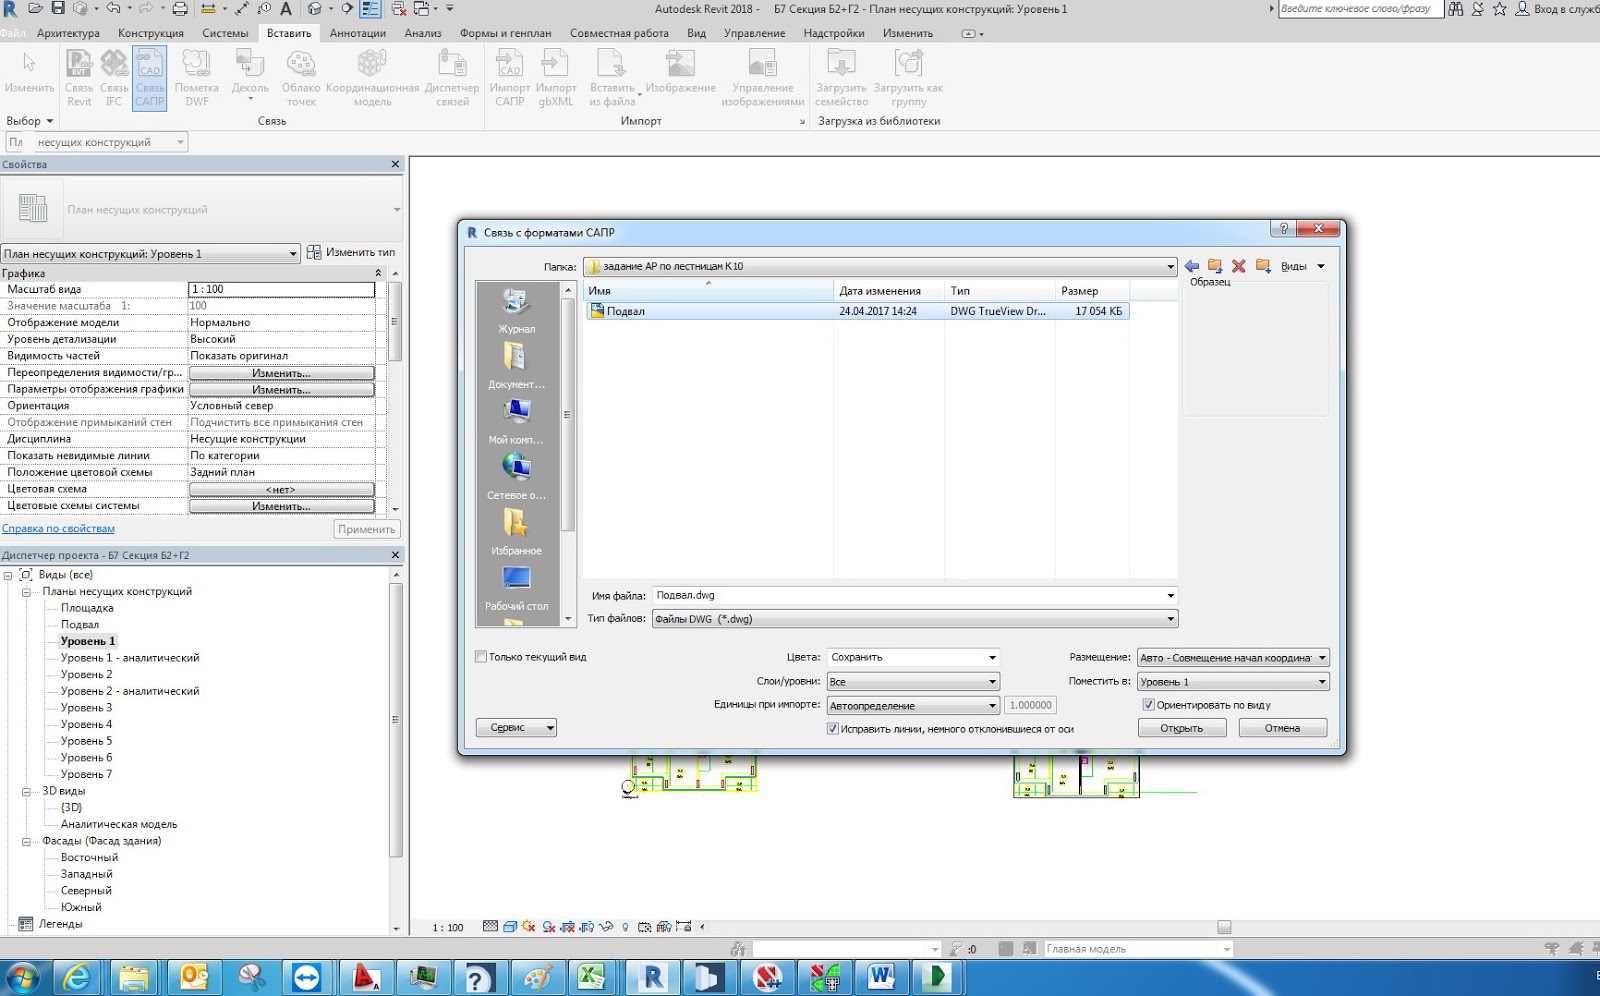Select Сетевое окружение in the dialog sidebar

516,477
